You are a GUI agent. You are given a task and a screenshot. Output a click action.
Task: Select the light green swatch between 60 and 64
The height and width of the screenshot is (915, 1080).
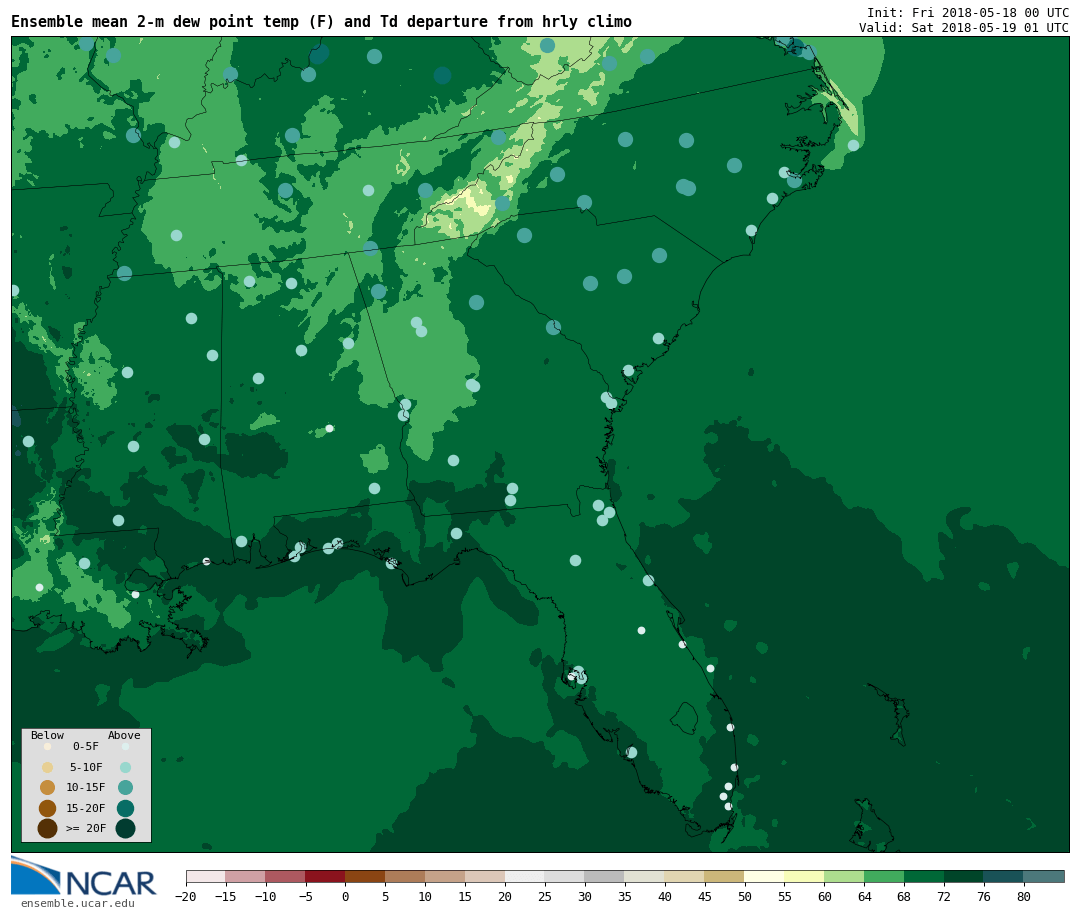[845, 876]
